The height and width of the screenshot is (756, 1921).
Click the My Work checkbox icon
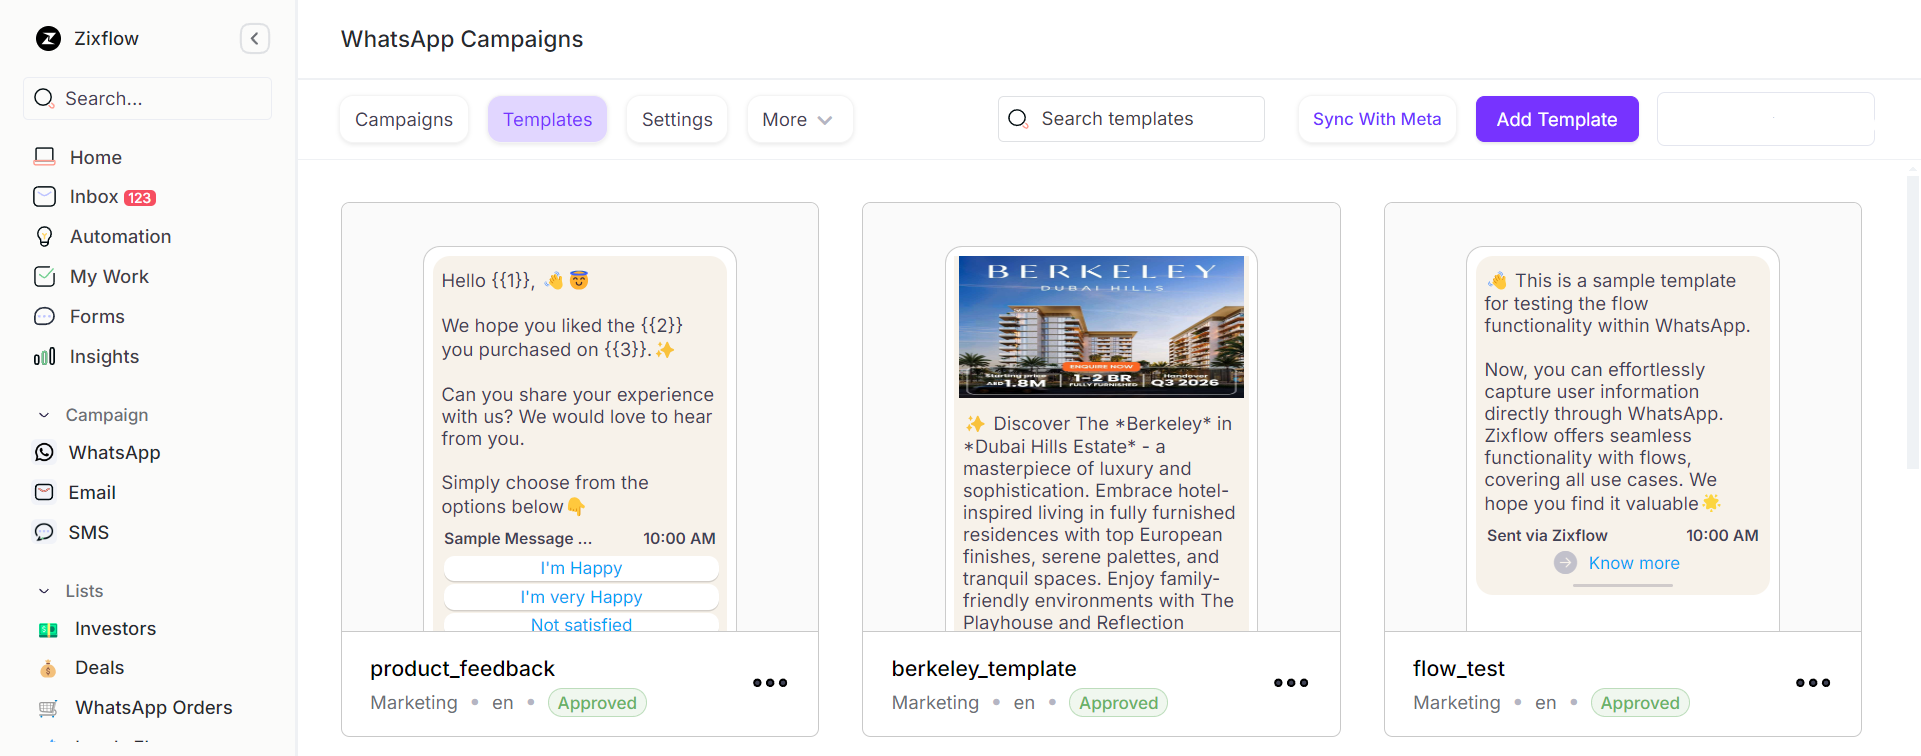coord(45,277)
